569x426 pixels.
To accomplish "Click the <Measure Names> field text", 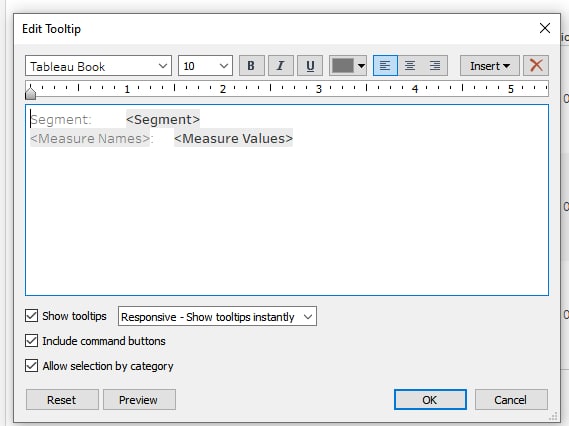I will pos(90,138).
